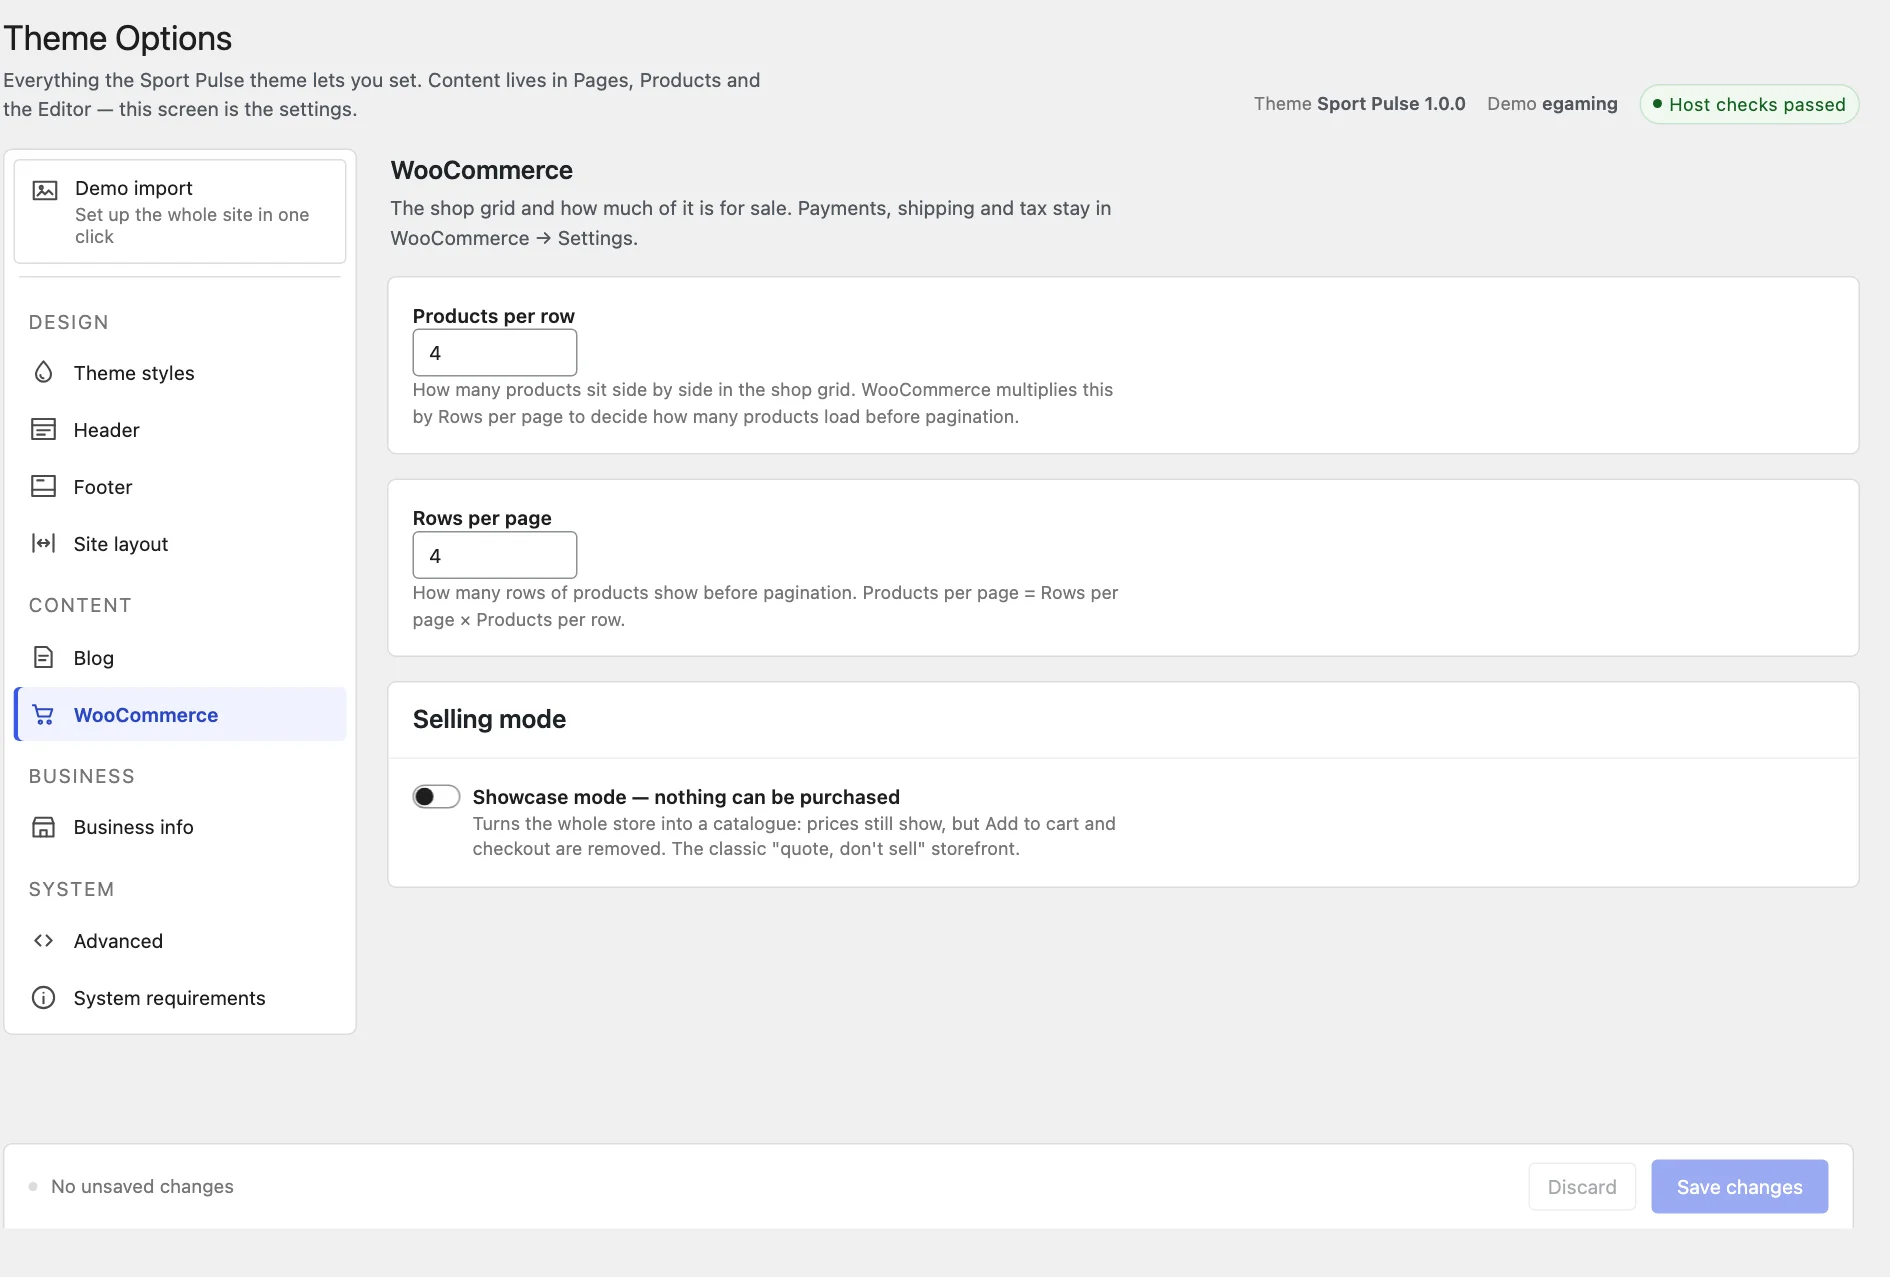Viewport: 1890px width, 1277px height.
Task: Open System requirements page
Action: pyautogui.click(x=180, y=998)
